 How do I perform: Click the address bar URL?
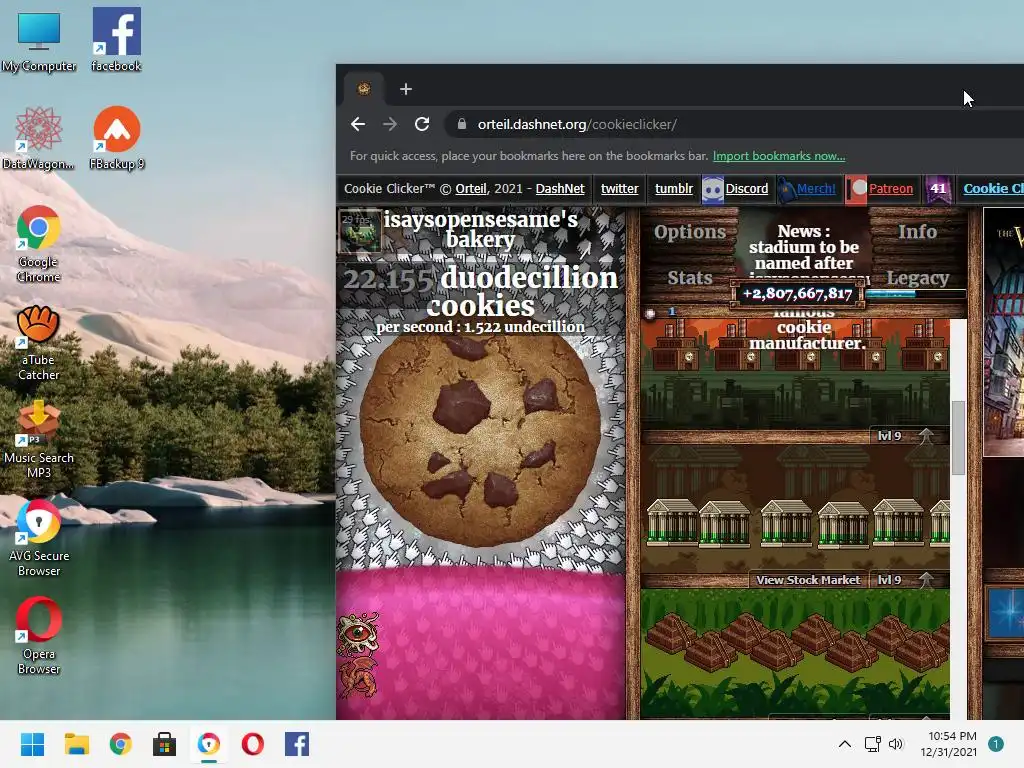577,124
